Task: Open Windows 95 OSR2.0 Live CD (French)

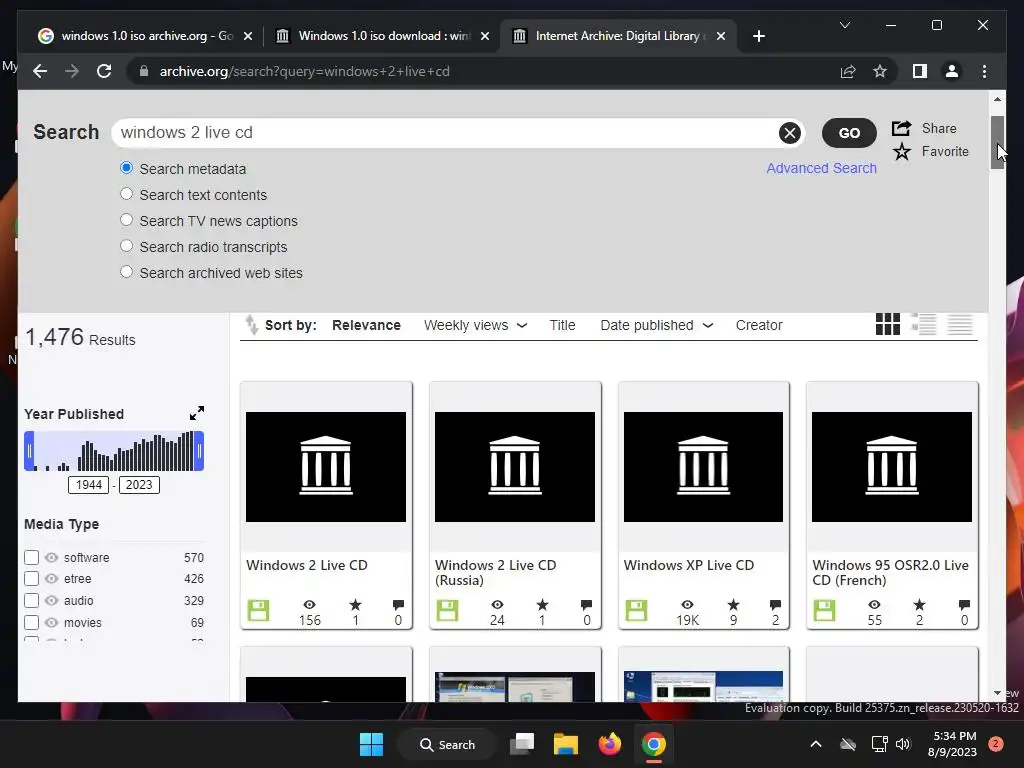Action: tap(890, 573)
